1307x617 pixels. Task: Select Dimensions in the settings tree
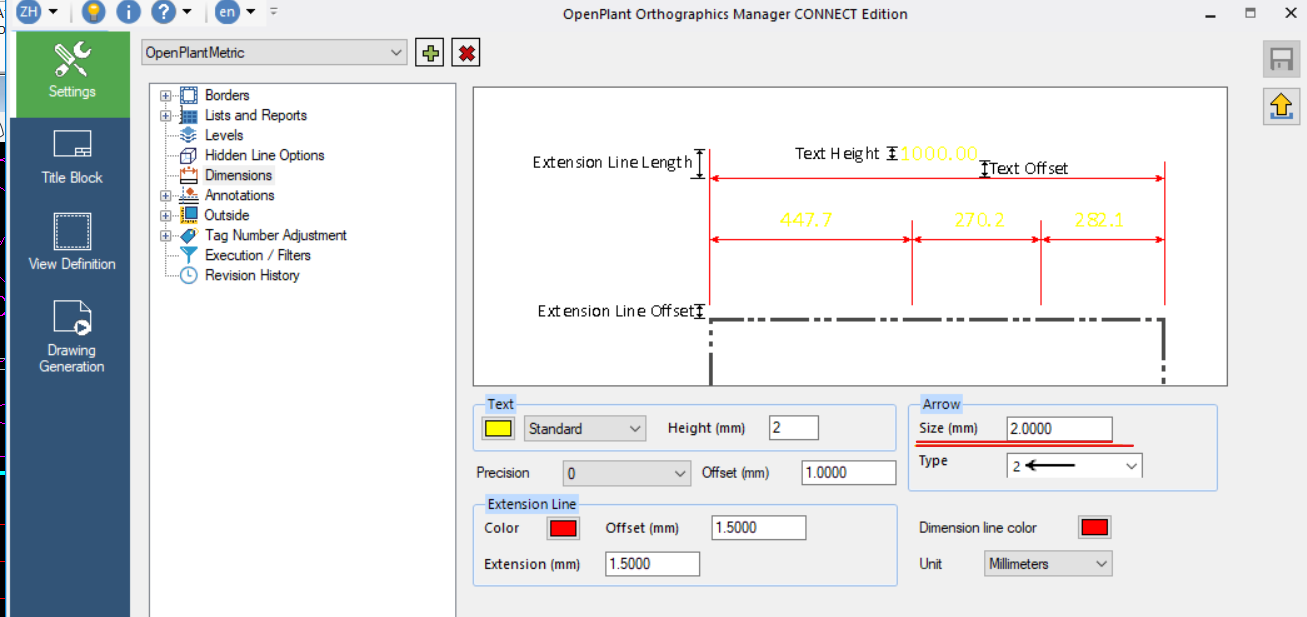(238, 175)
